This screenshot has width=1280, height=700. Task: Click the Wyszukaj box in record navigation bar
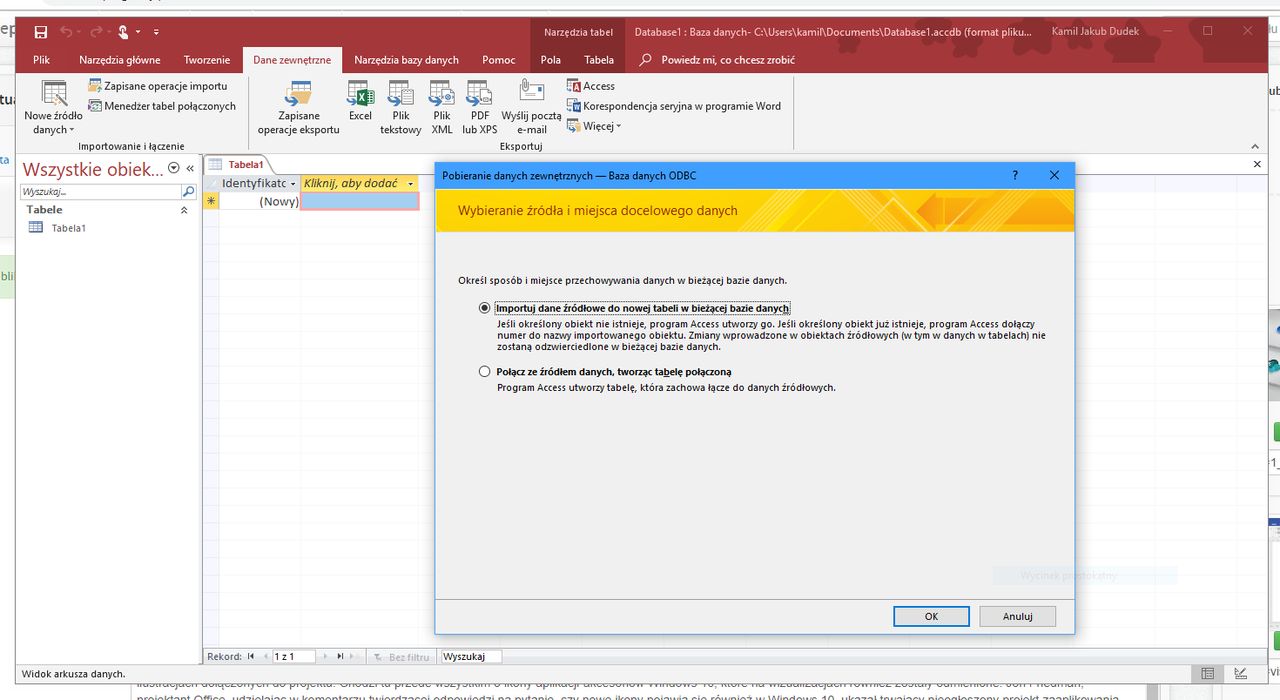471,656
